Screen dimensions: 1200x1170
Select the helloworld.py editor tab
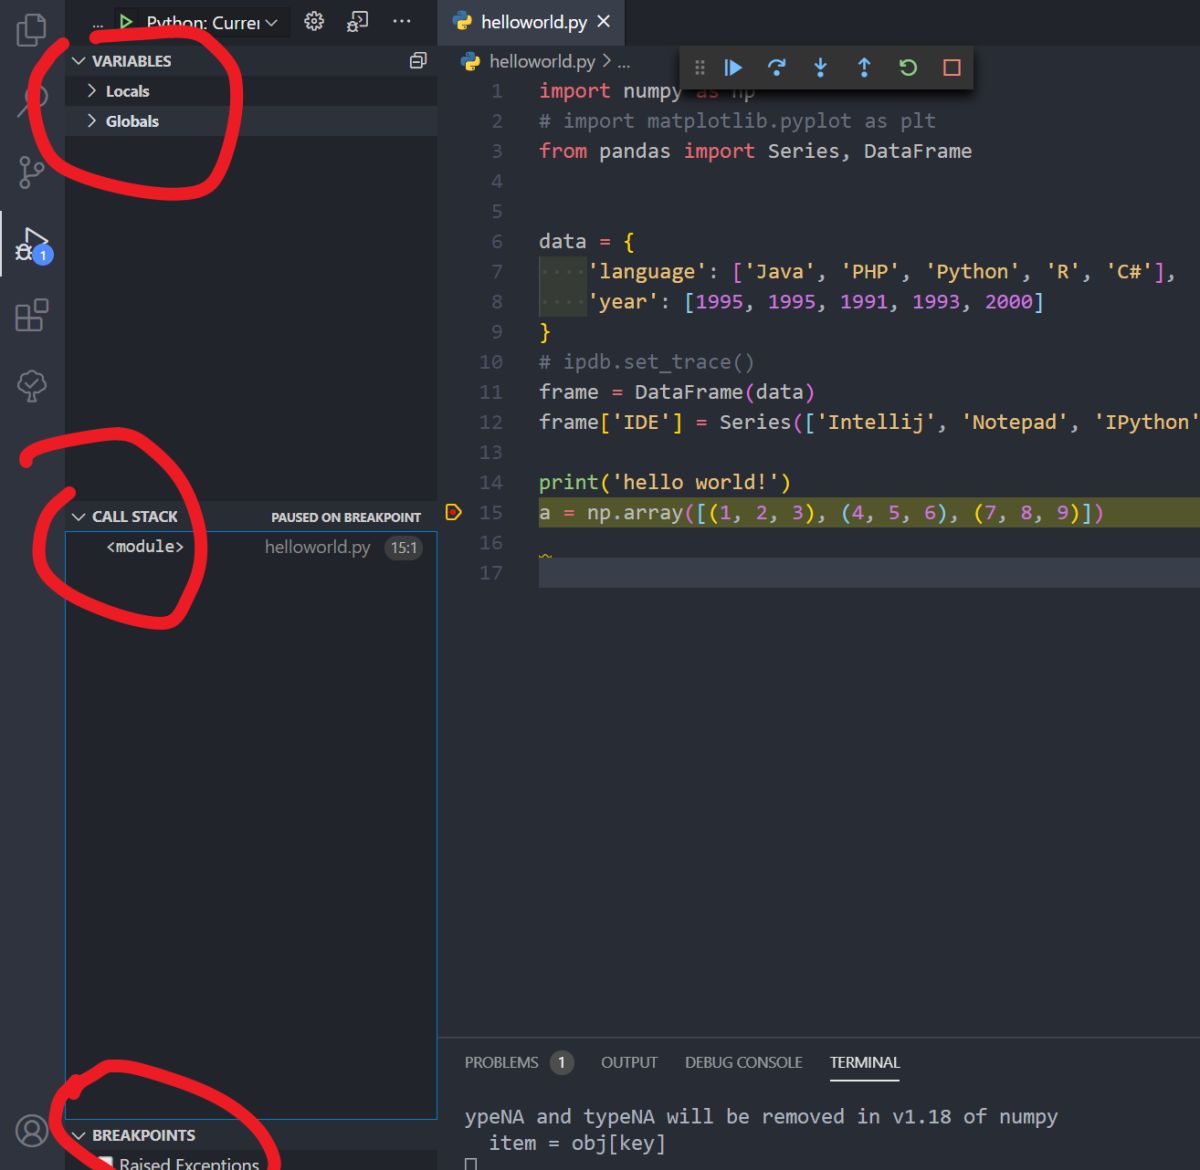(532, 21)
